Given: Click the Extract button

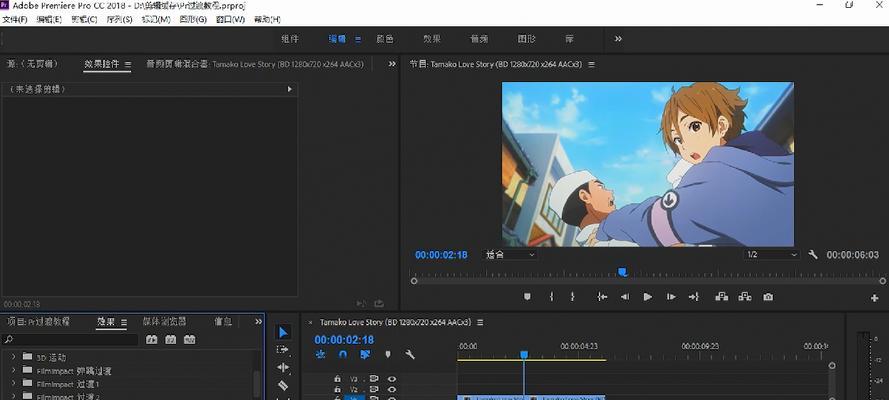Looking at the screenshot, I should tap(745, 296).
